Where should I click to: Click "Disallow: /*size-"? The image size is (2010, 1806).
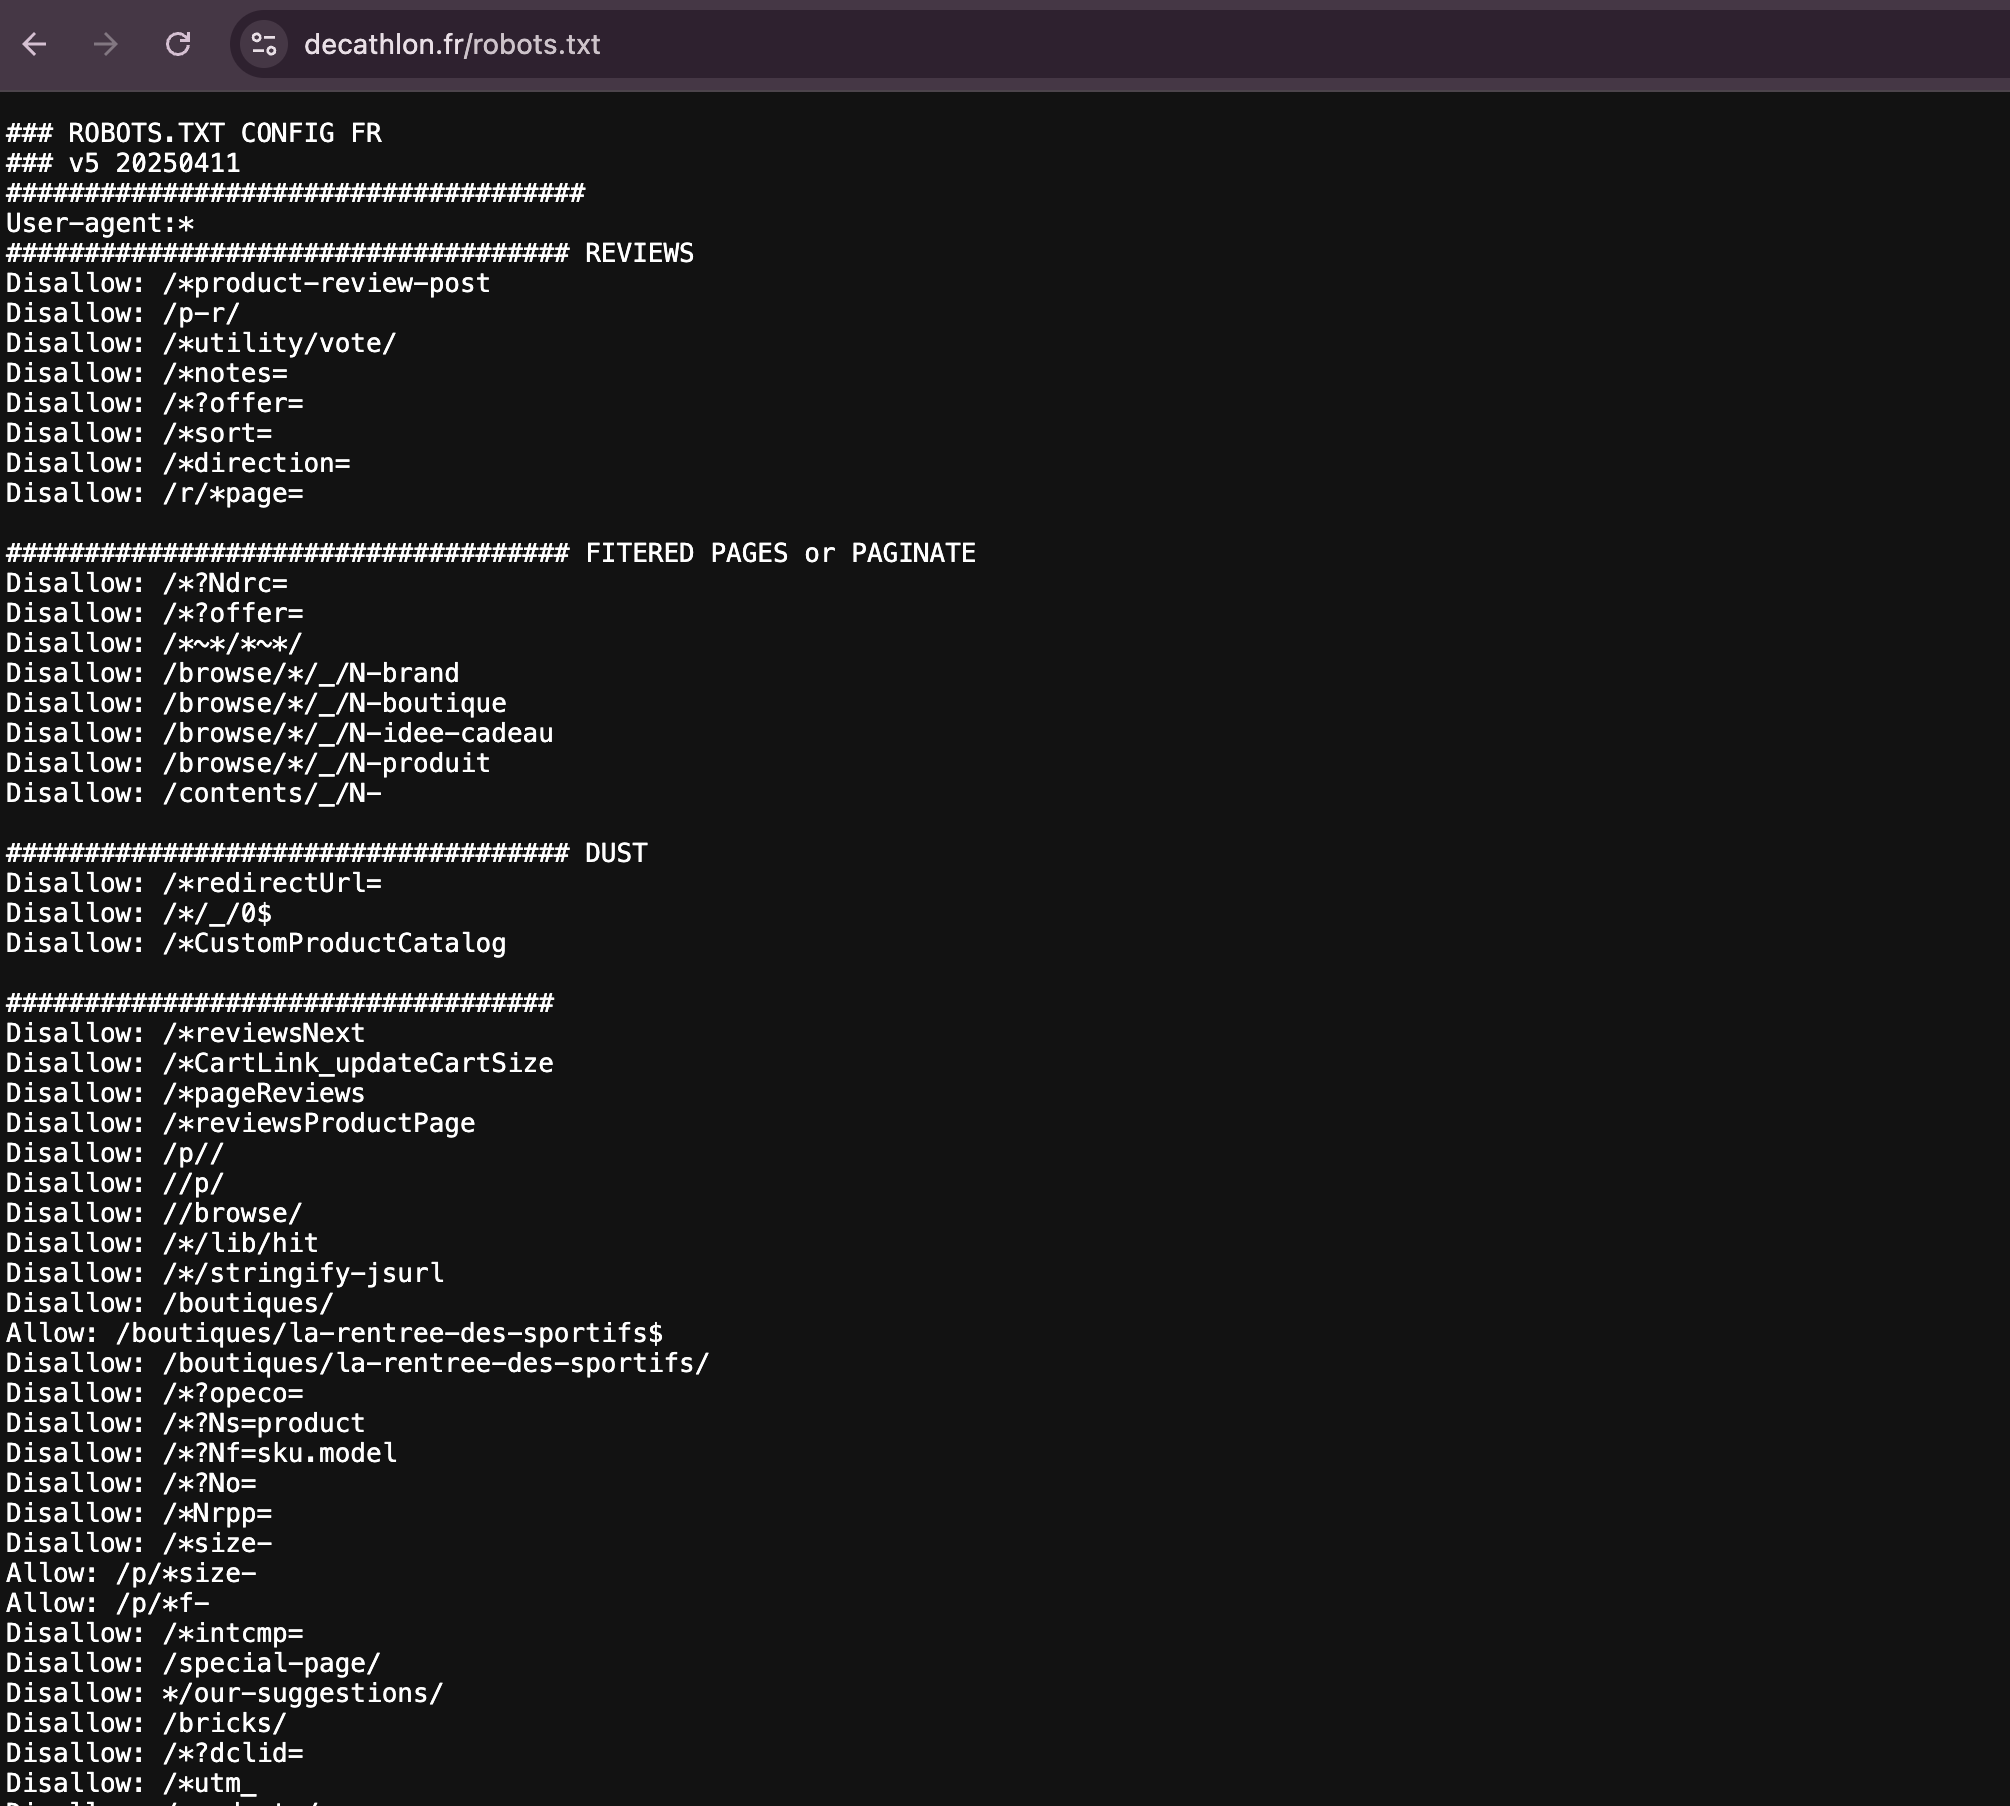pos(139,1543)
